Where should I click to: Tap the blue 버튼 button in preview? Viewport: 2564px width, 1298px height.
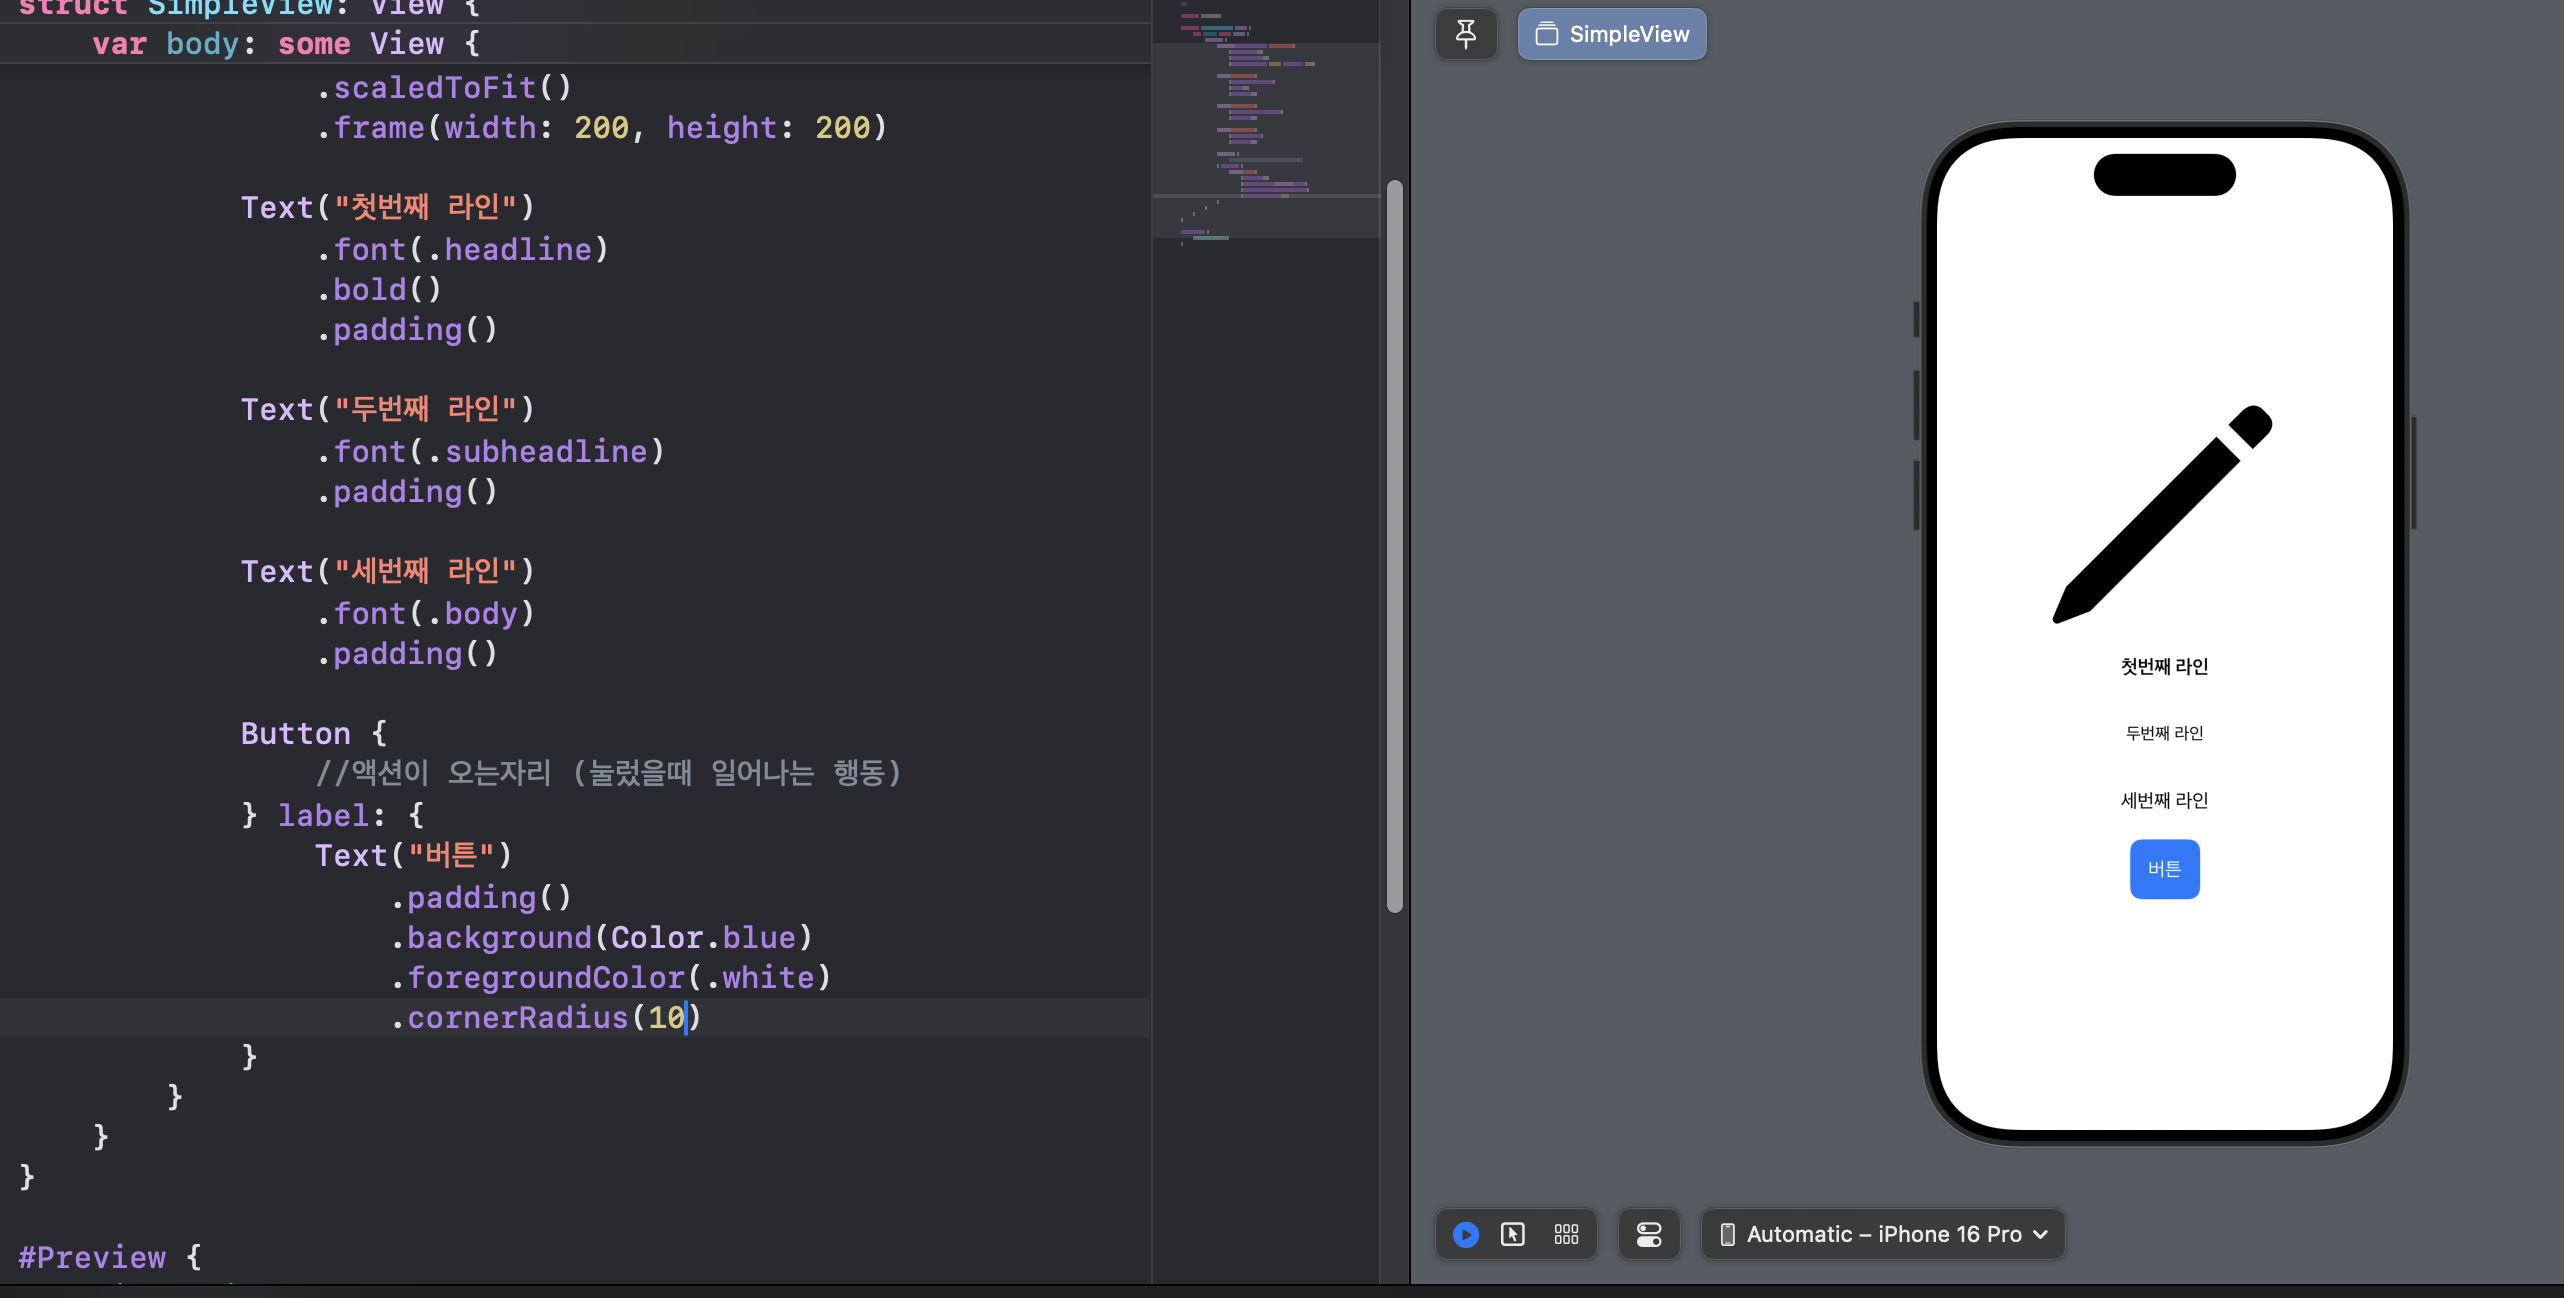pos(2164,869)
